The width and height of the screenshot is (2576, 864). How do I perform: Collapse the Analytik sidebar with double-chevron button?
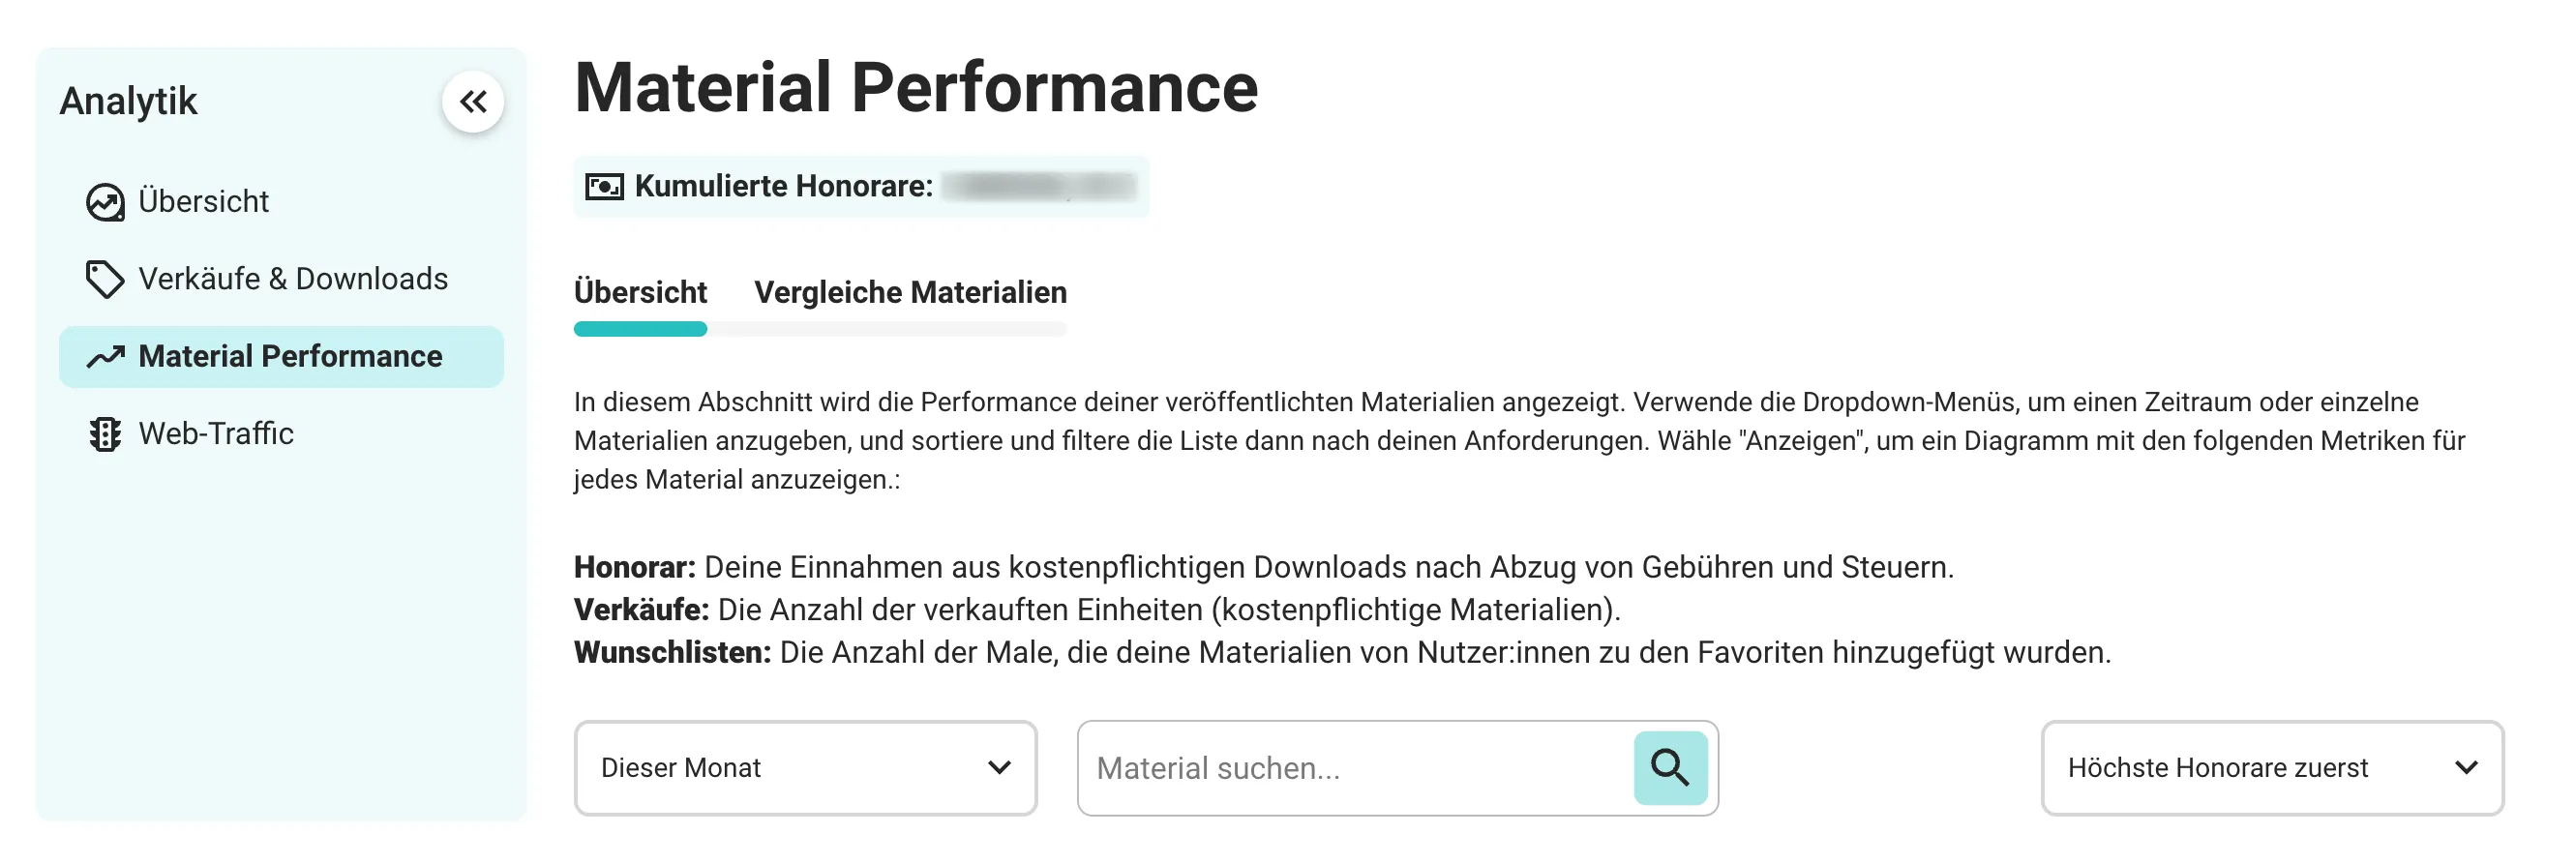click(473, 101)
